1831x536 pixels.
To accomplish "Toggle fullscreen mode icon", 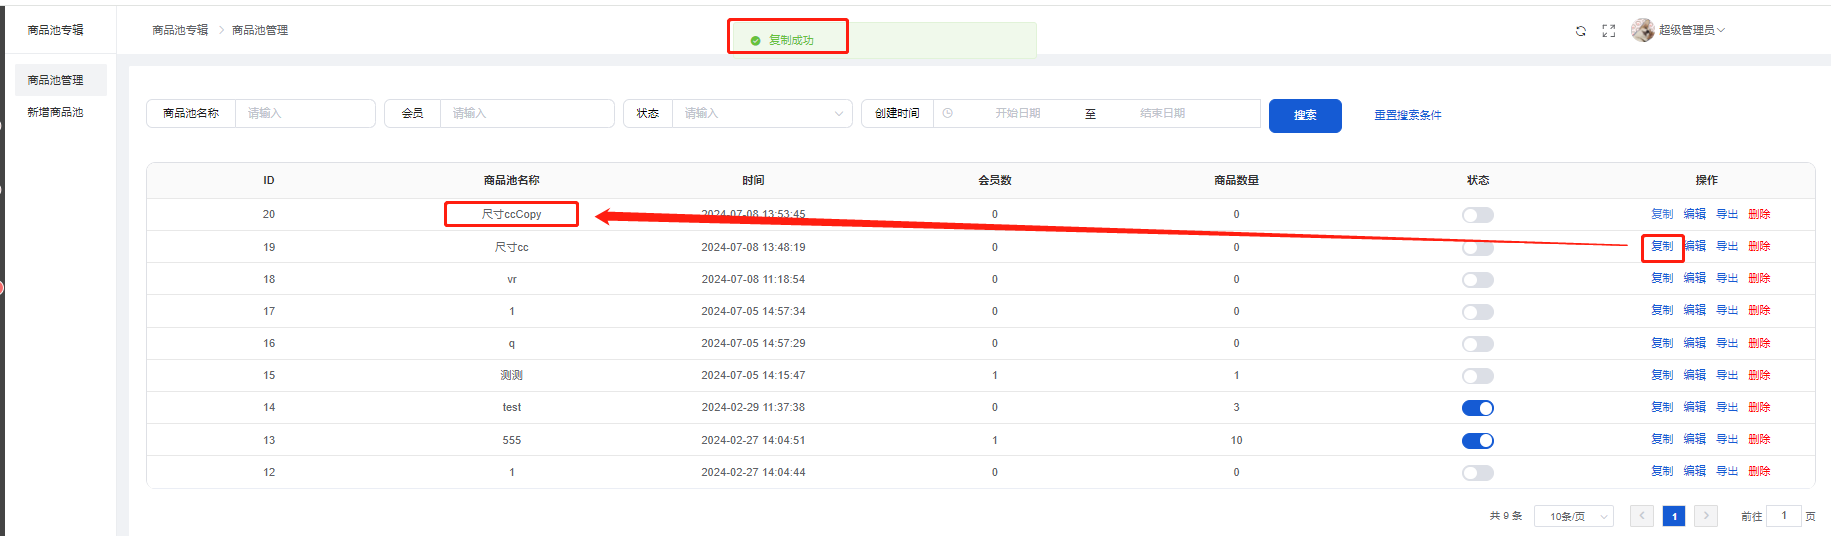I will point(1609,31).
